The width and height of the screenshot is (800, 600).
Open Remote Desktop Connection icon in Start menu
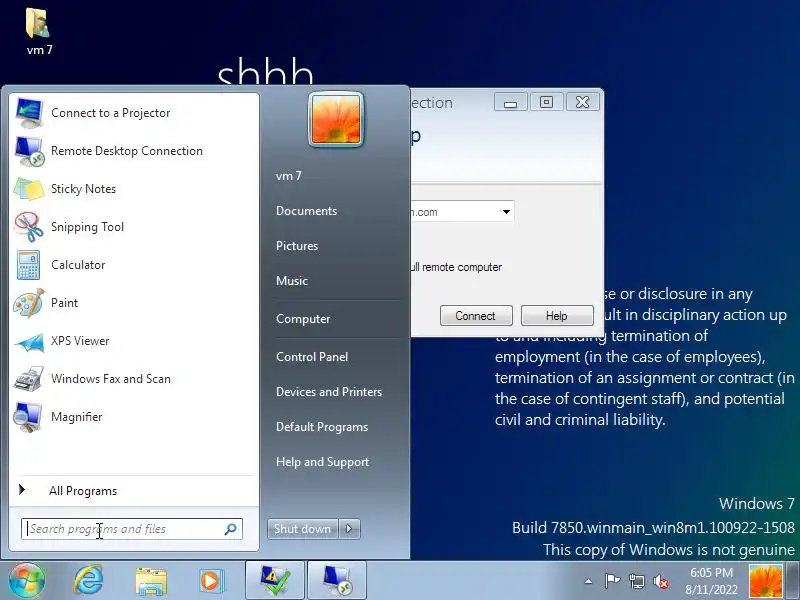tap(29, 151)
